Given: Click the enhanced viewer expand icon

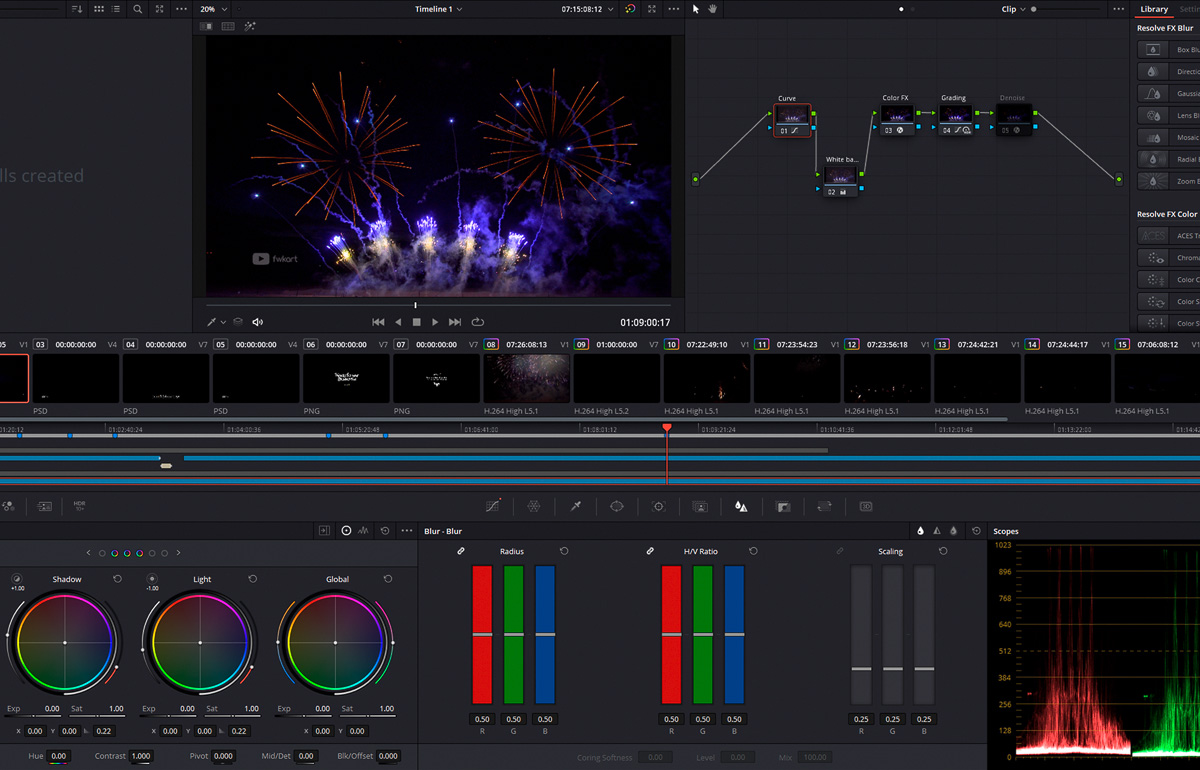Looking at the screenshot, I should 652,9.
